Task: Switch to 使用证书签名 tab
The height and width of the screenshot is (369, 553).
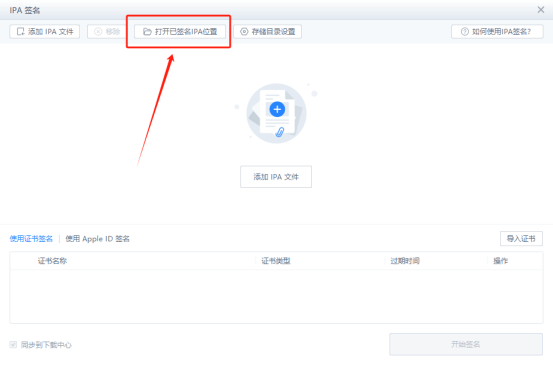Action: [x=31, y=239]
